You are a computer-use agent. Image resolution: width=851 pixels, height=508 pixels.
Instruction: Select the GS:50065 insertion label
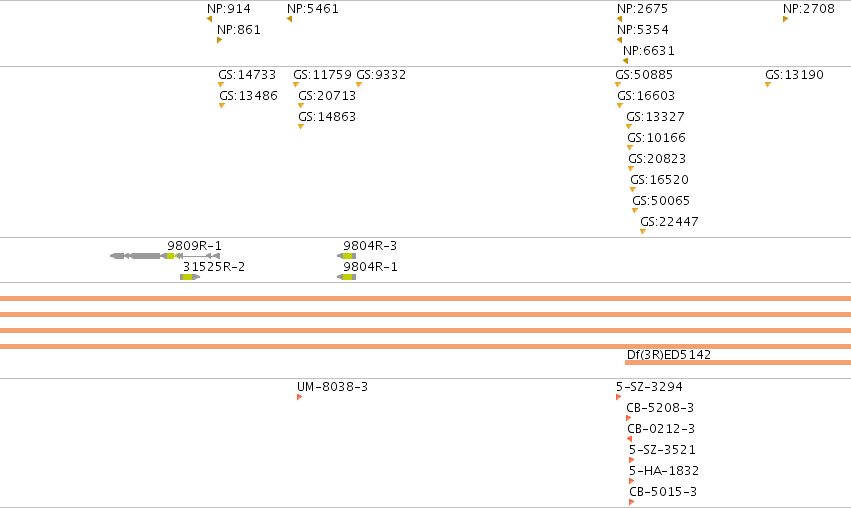(661, 201)
